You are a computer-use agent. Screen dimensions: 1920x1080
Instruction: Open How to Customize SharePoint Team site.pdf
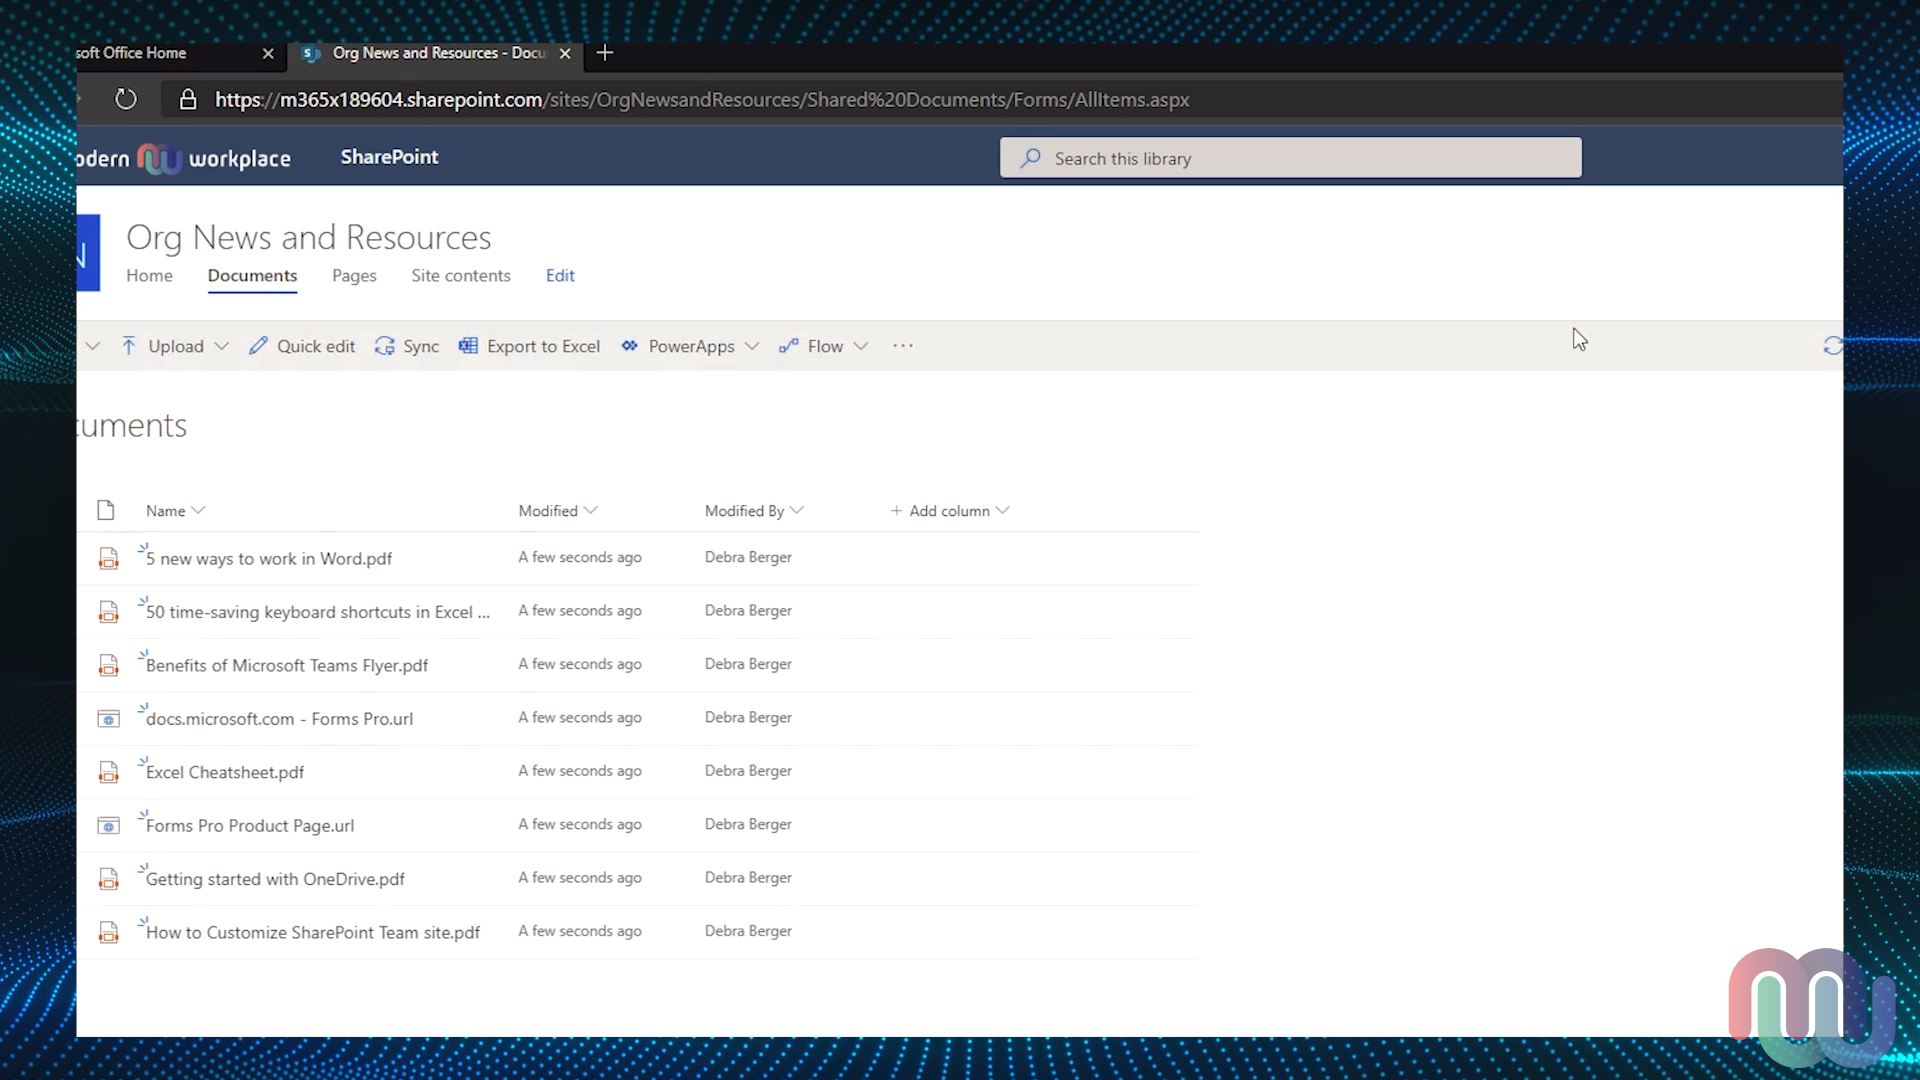point(313,933)
